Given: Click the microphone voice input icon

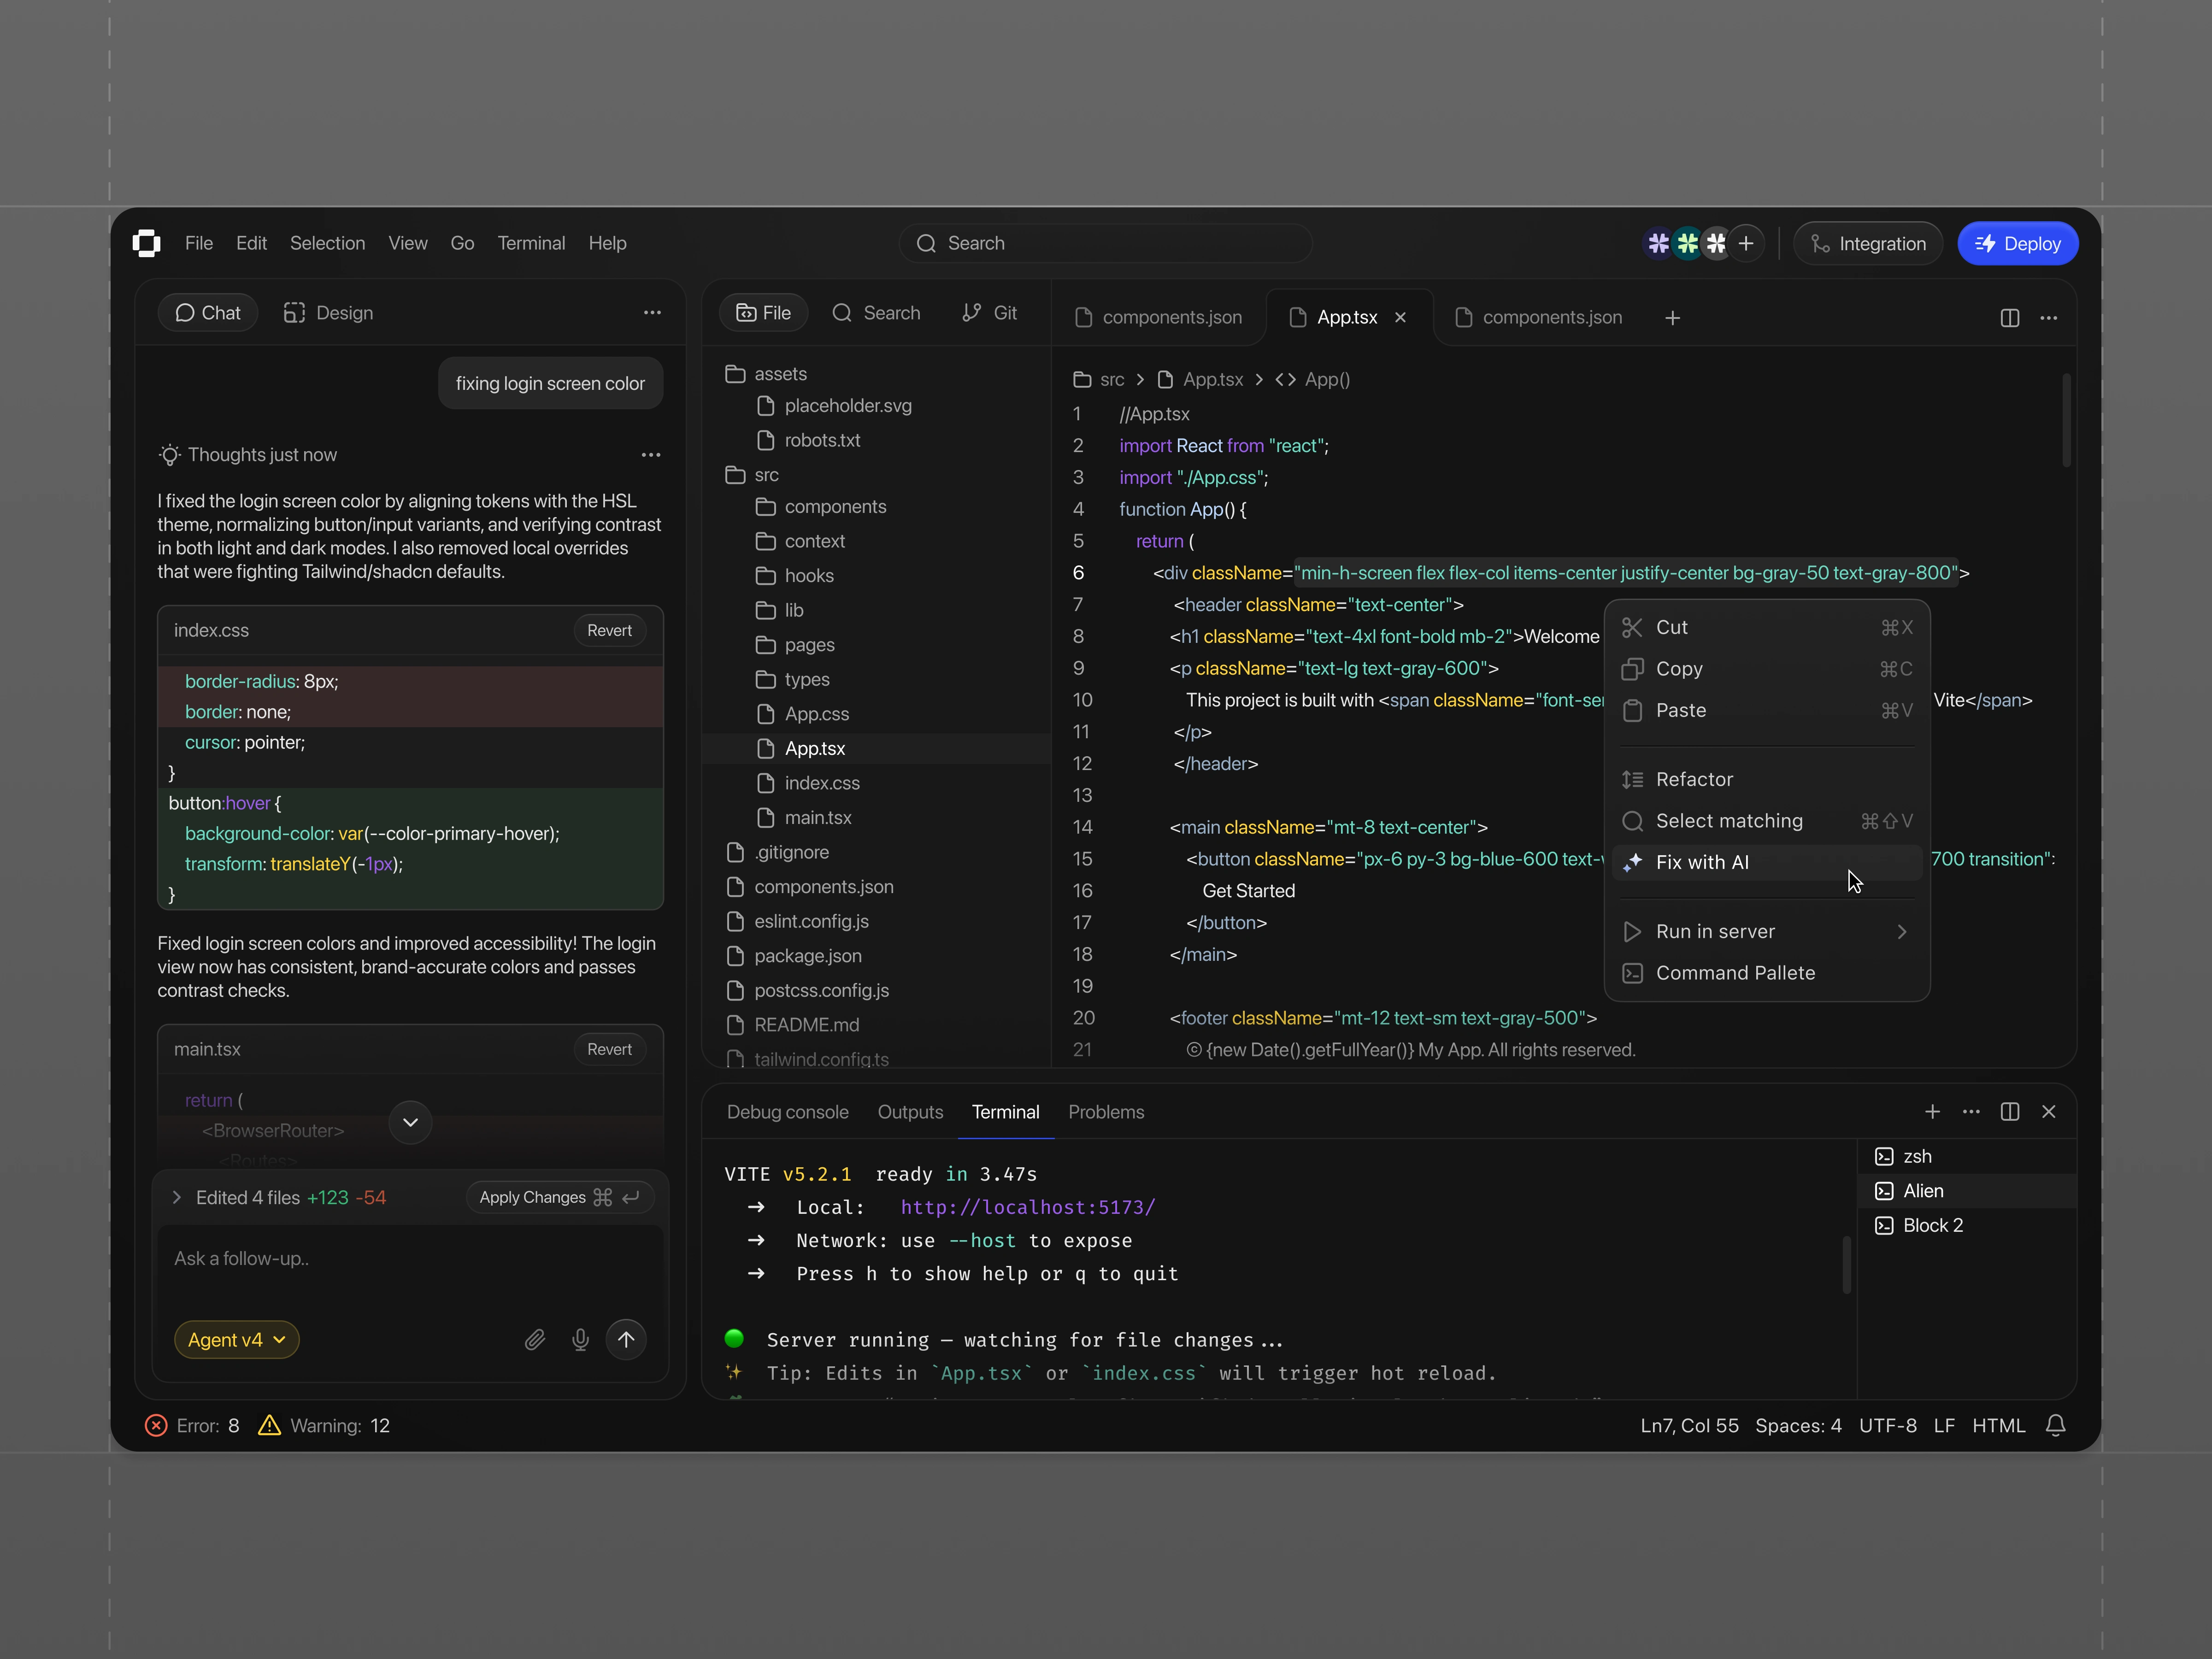Looking at the screenshot, I should (580, 1340).
